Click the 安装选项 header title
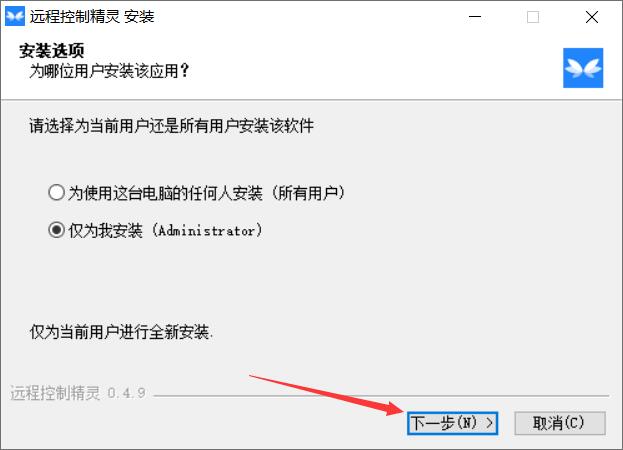Image resolution: width=623 pixels, height=450 pixels. click(x=52, y=50)
